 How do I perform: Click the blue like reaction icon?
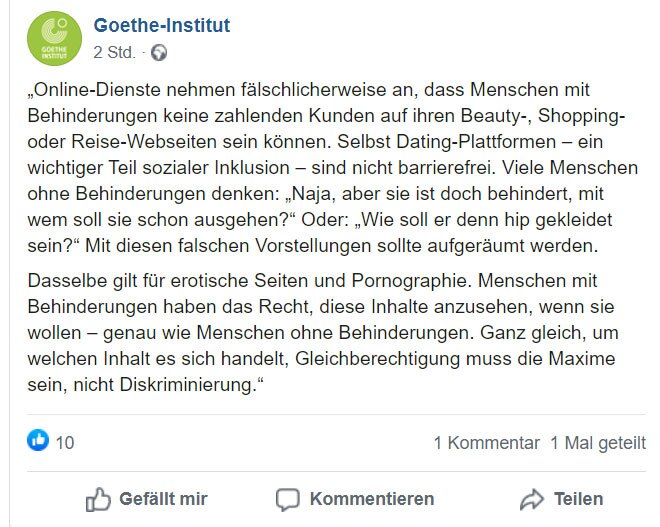coord(38,441)
